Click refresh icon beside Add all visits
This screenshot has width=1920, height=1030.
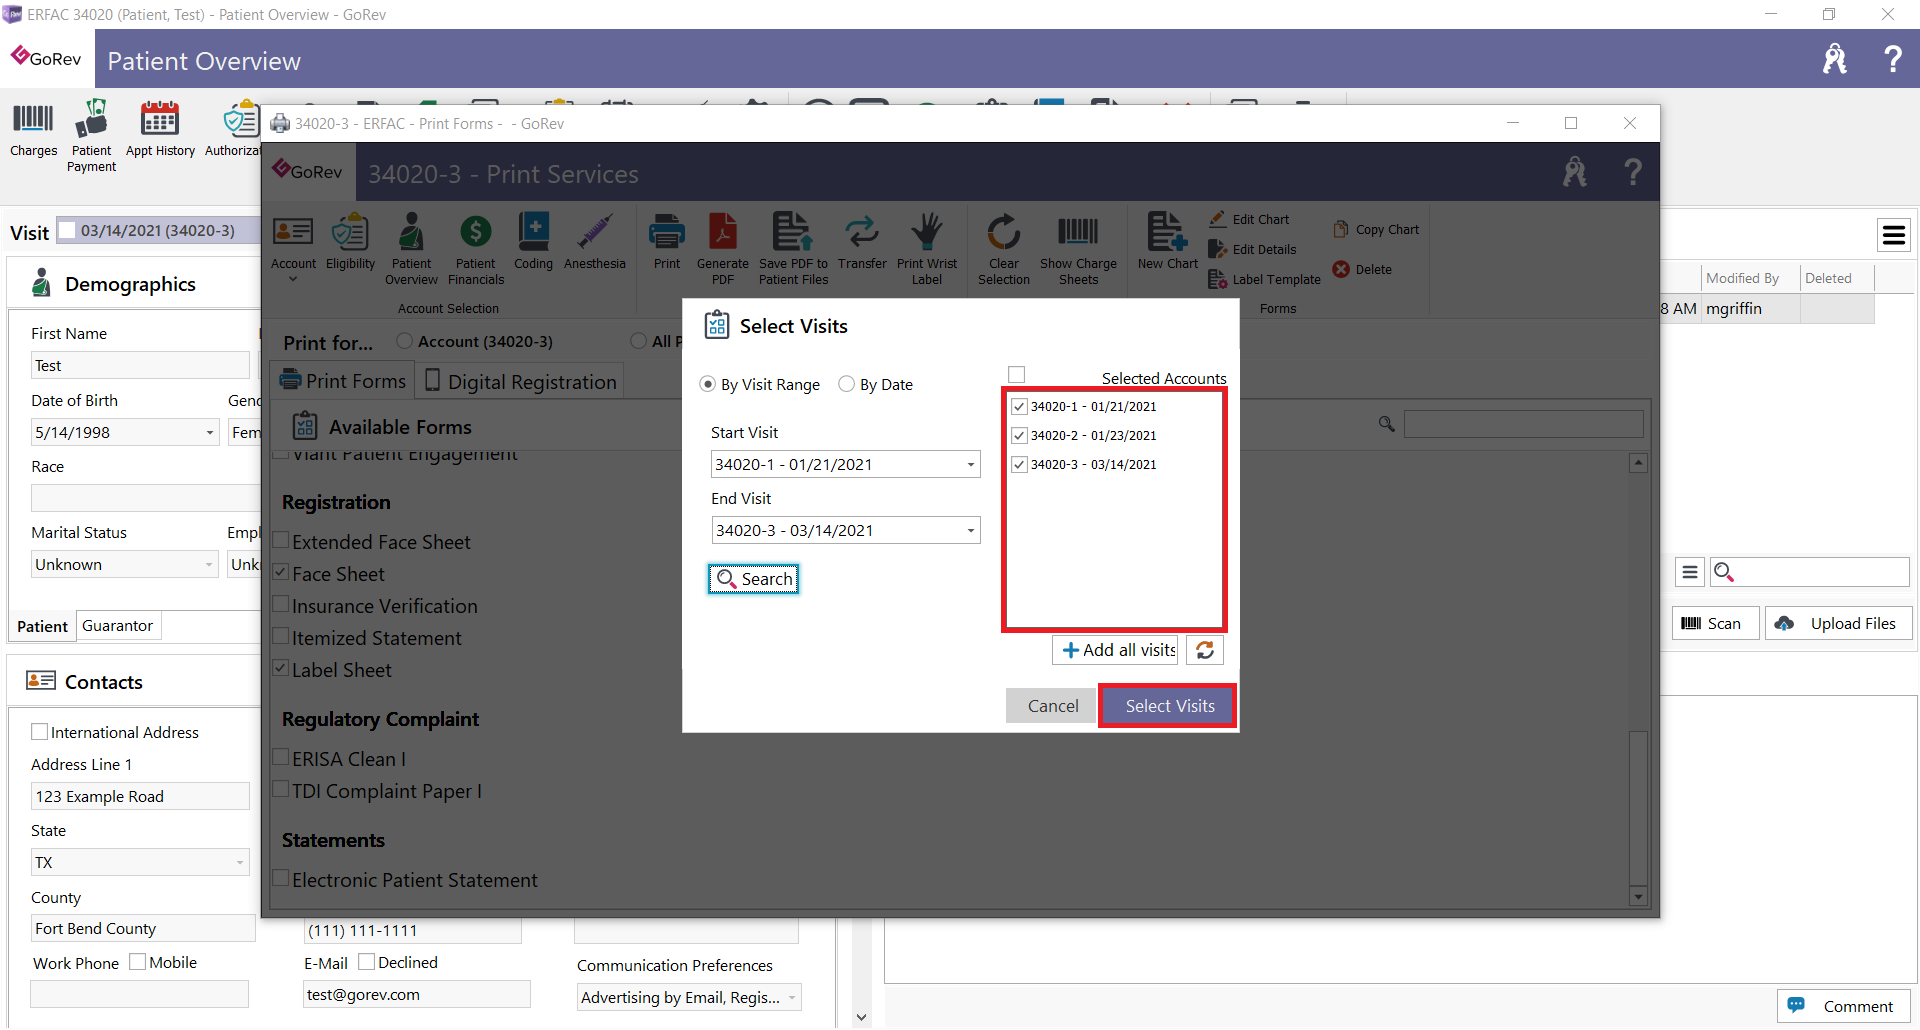tap(1205, 650)
